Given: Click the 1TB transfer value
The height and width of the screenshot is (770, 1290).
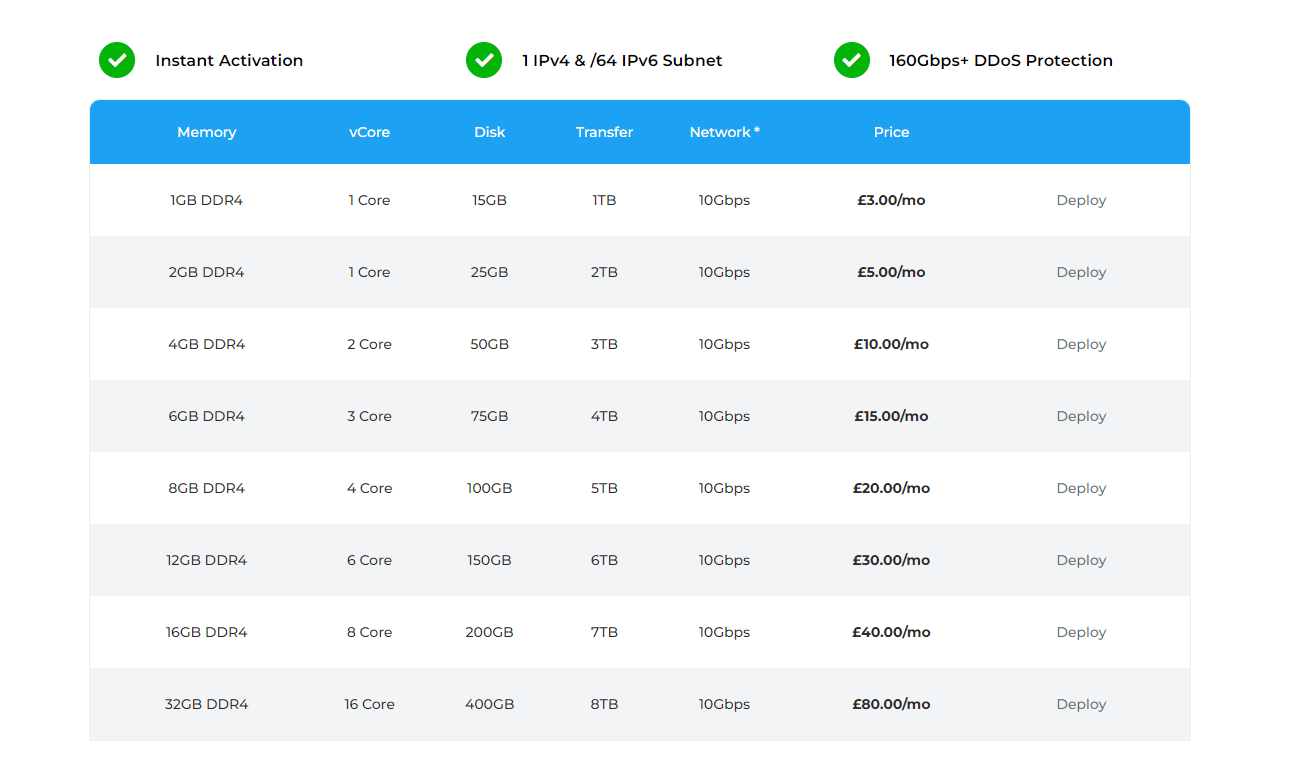Looking at the screenshot, I should [604, 200].
